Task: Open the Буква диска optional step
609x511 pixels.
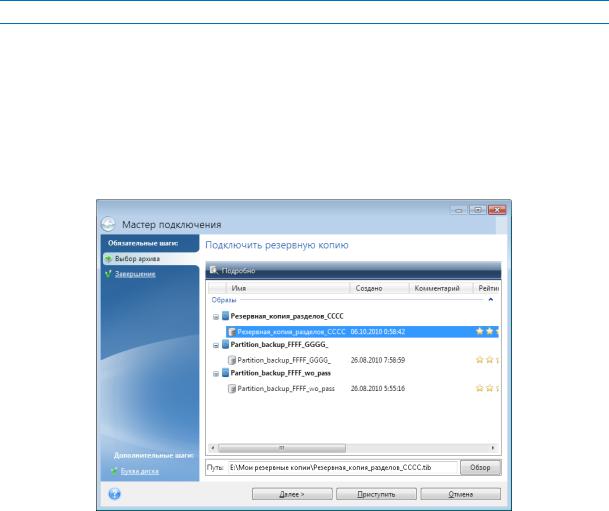Action: click(140, 471)
